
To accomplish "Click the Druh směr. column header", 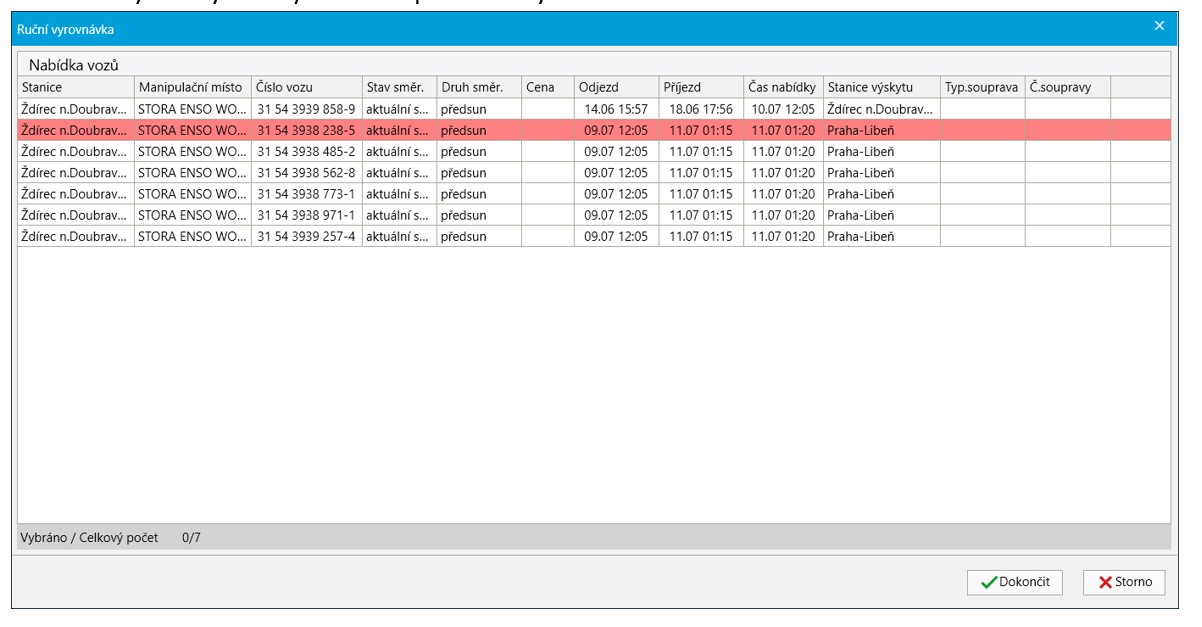I will coord(478,87).
